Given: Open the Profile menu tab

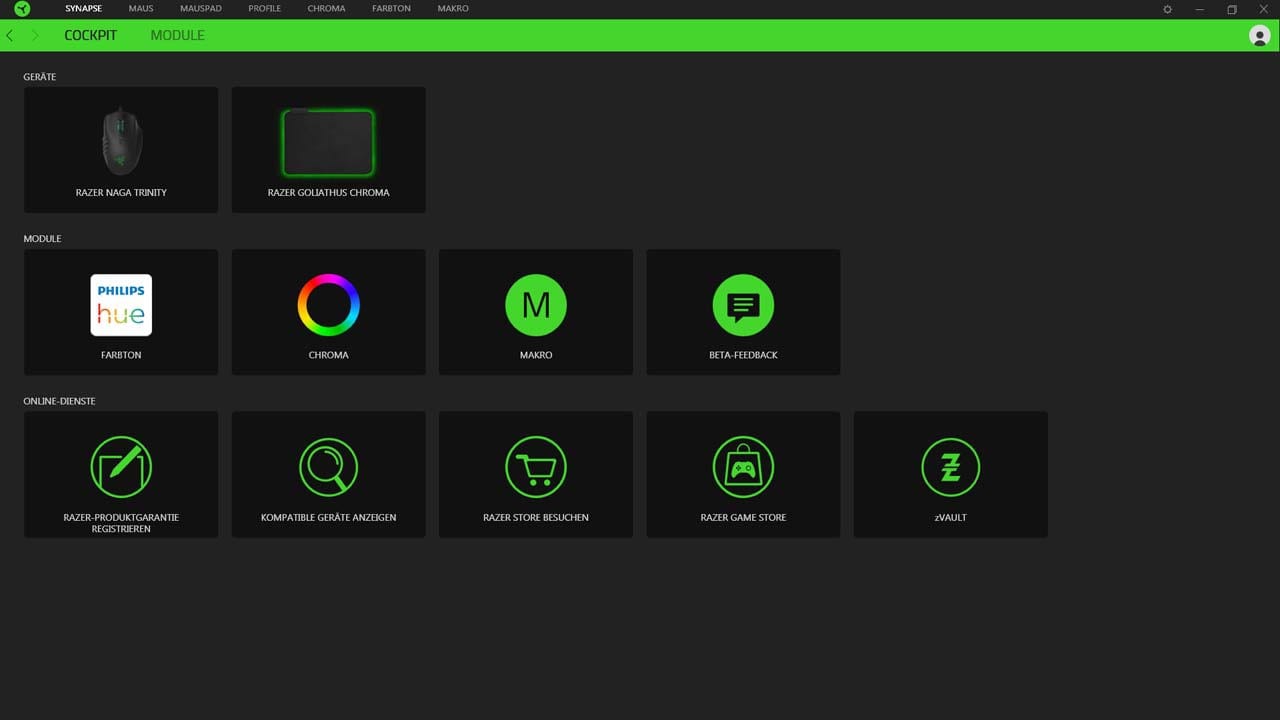Looking at the screenshot, I should pyautogui.click(x=264, y=9).
